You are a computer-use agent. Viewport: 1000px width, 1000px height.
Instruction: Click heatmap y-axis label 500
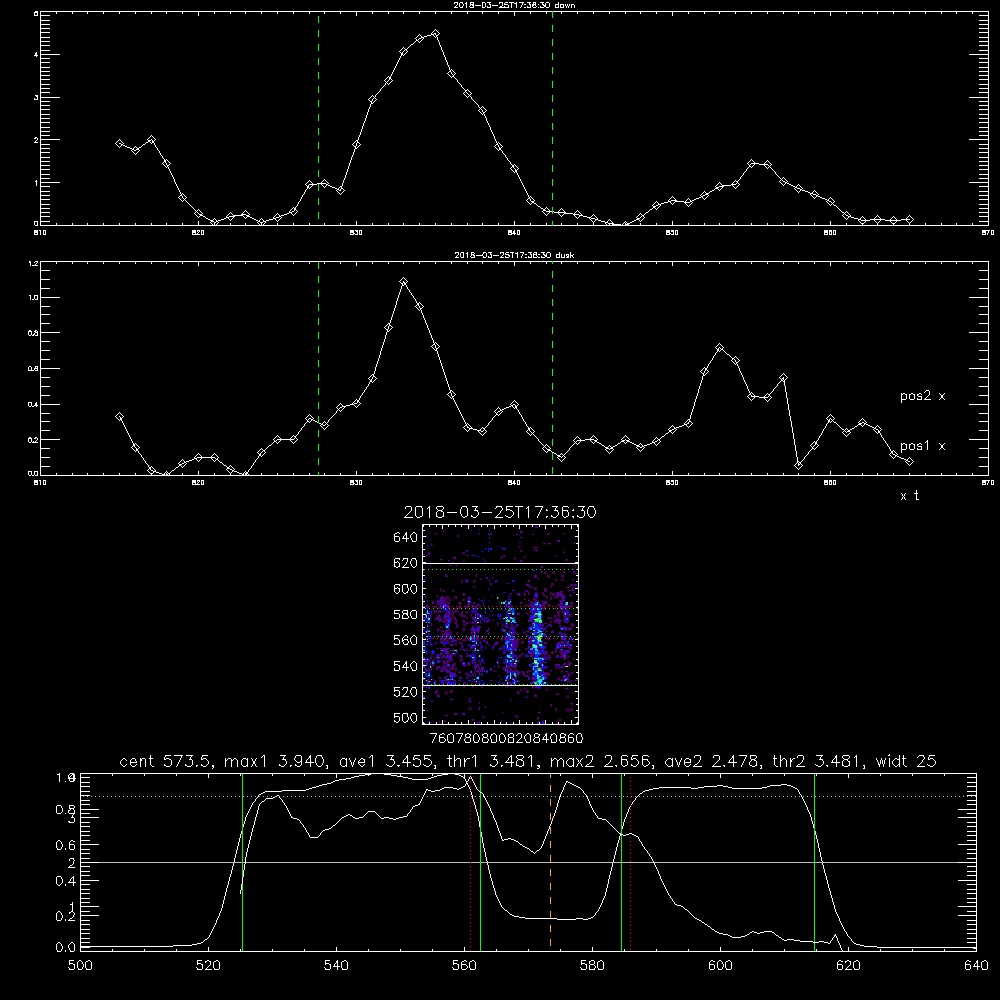[406, 717]
